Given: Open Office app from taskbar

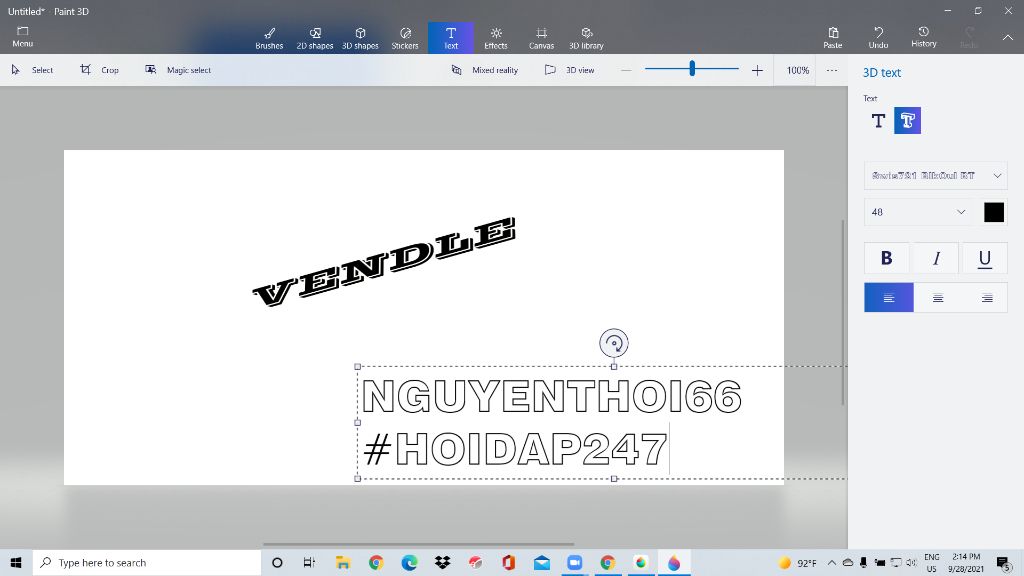Looking at the screenshot, I should point(509,562).
